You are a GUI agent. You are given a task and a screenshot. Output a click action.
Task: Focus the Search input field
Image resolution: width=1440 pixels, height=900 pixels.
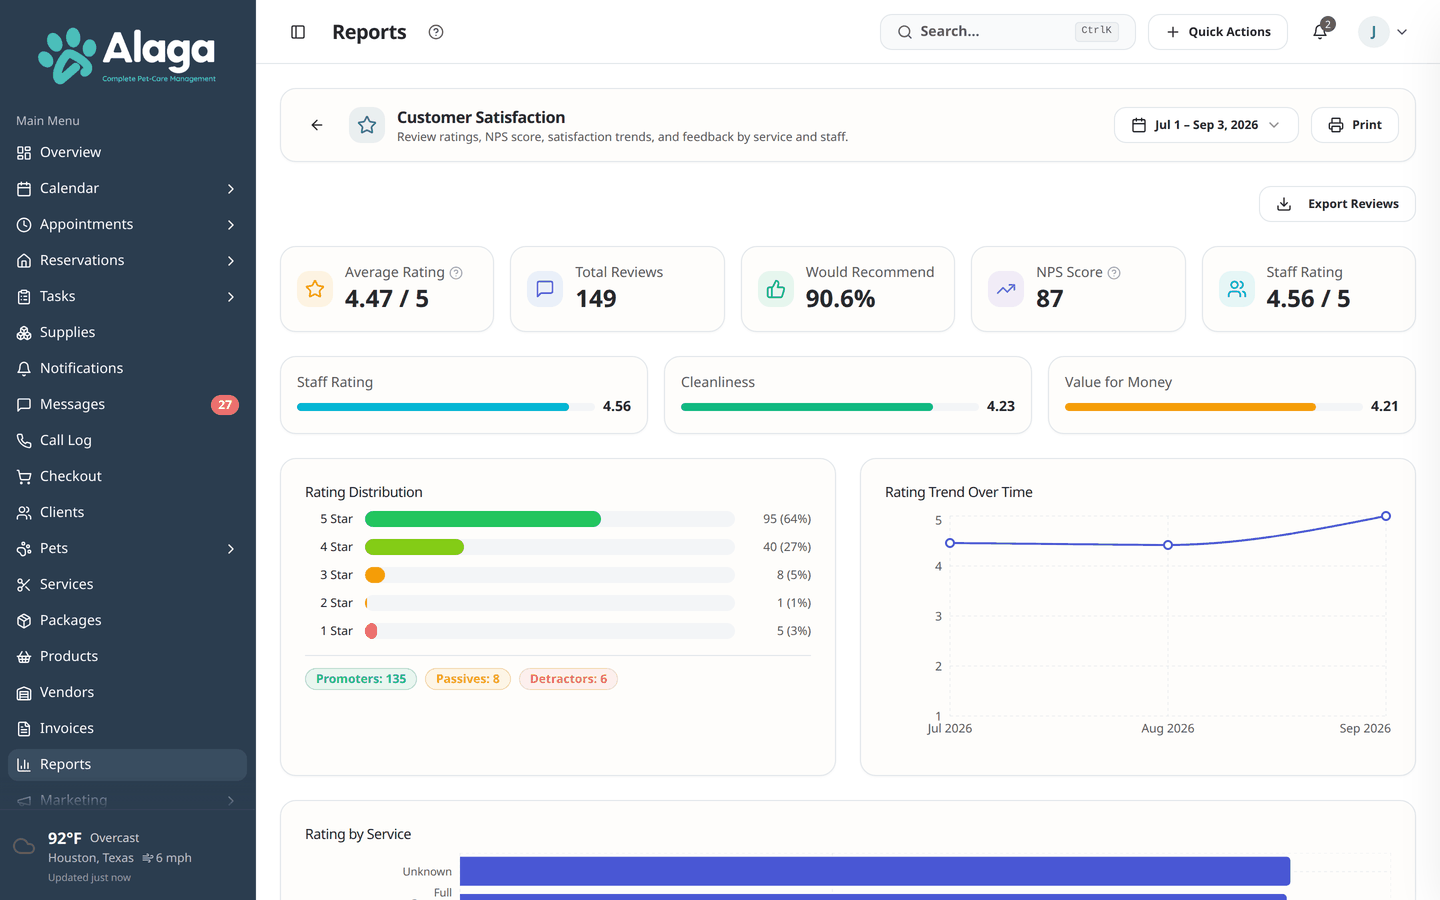(1007, 32)
